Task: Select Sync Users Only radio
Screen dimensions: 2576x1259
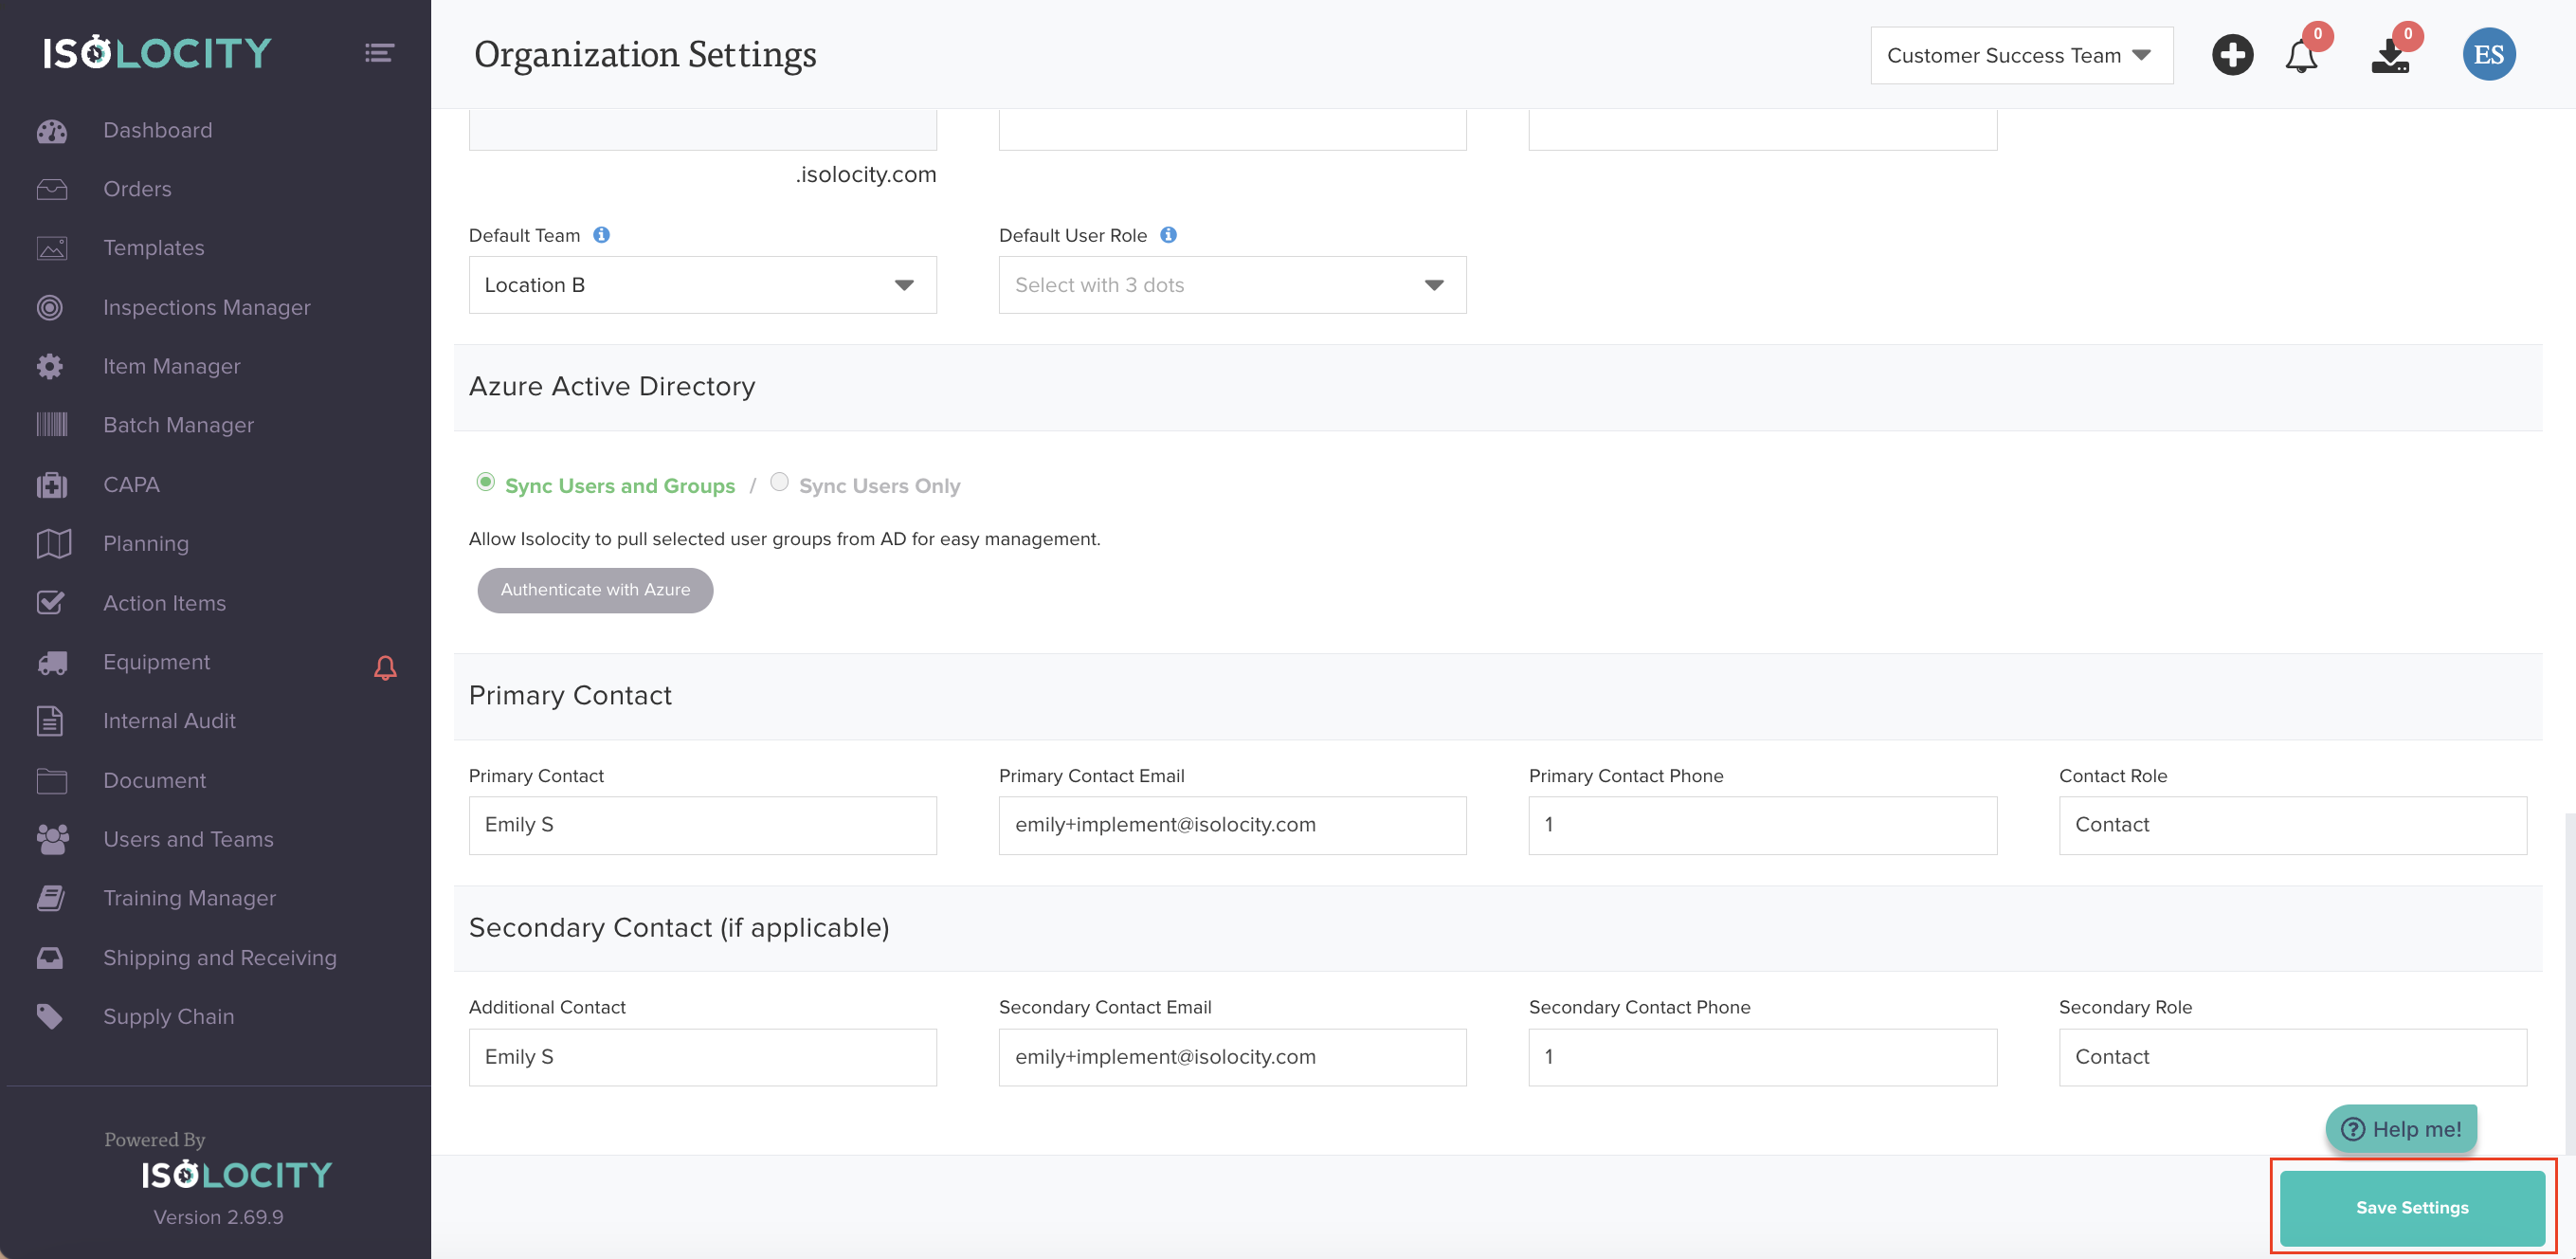Action: 779,482
